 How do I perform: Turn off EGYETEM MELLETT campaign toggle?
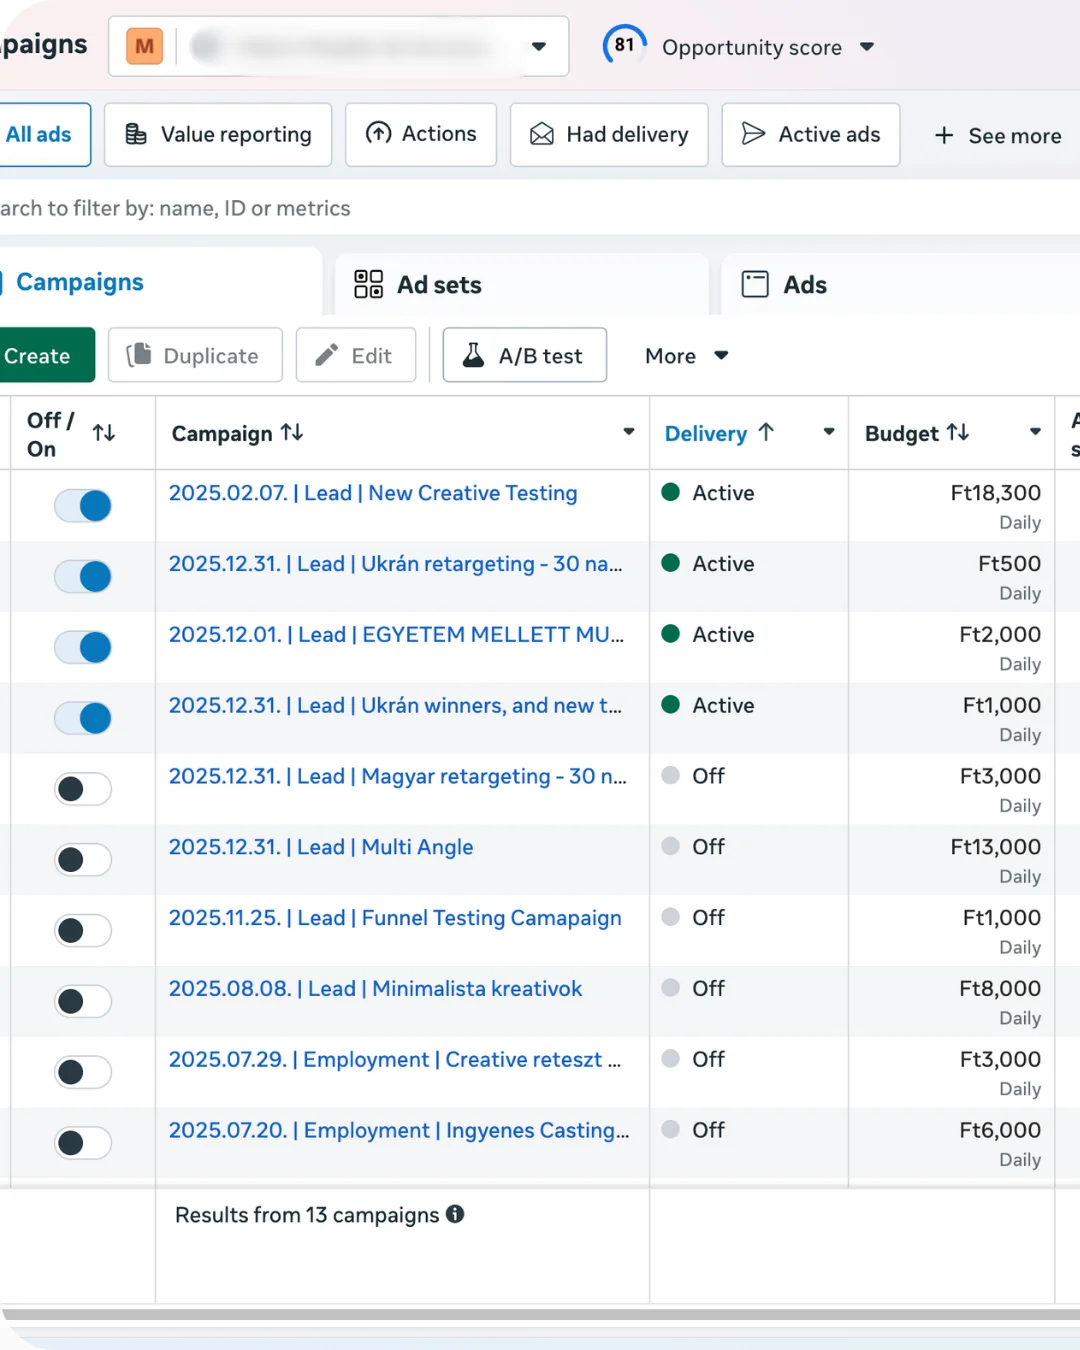[83, 647]
